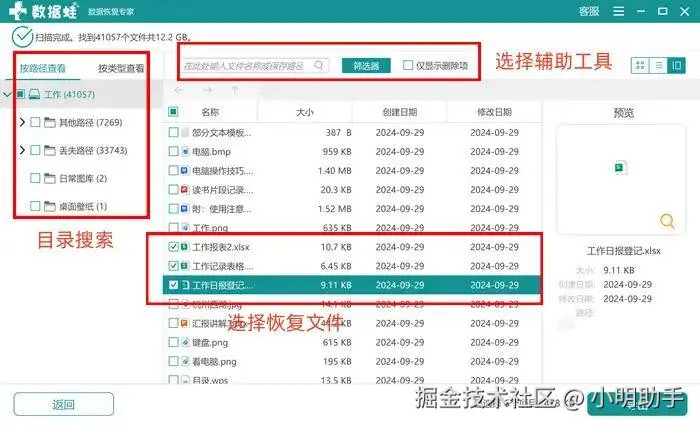This screenshot has width=700, height=426.
Task: Enable 仅显示删除项 checkbox
Action: pyautogui.click(x=407, y=65)
